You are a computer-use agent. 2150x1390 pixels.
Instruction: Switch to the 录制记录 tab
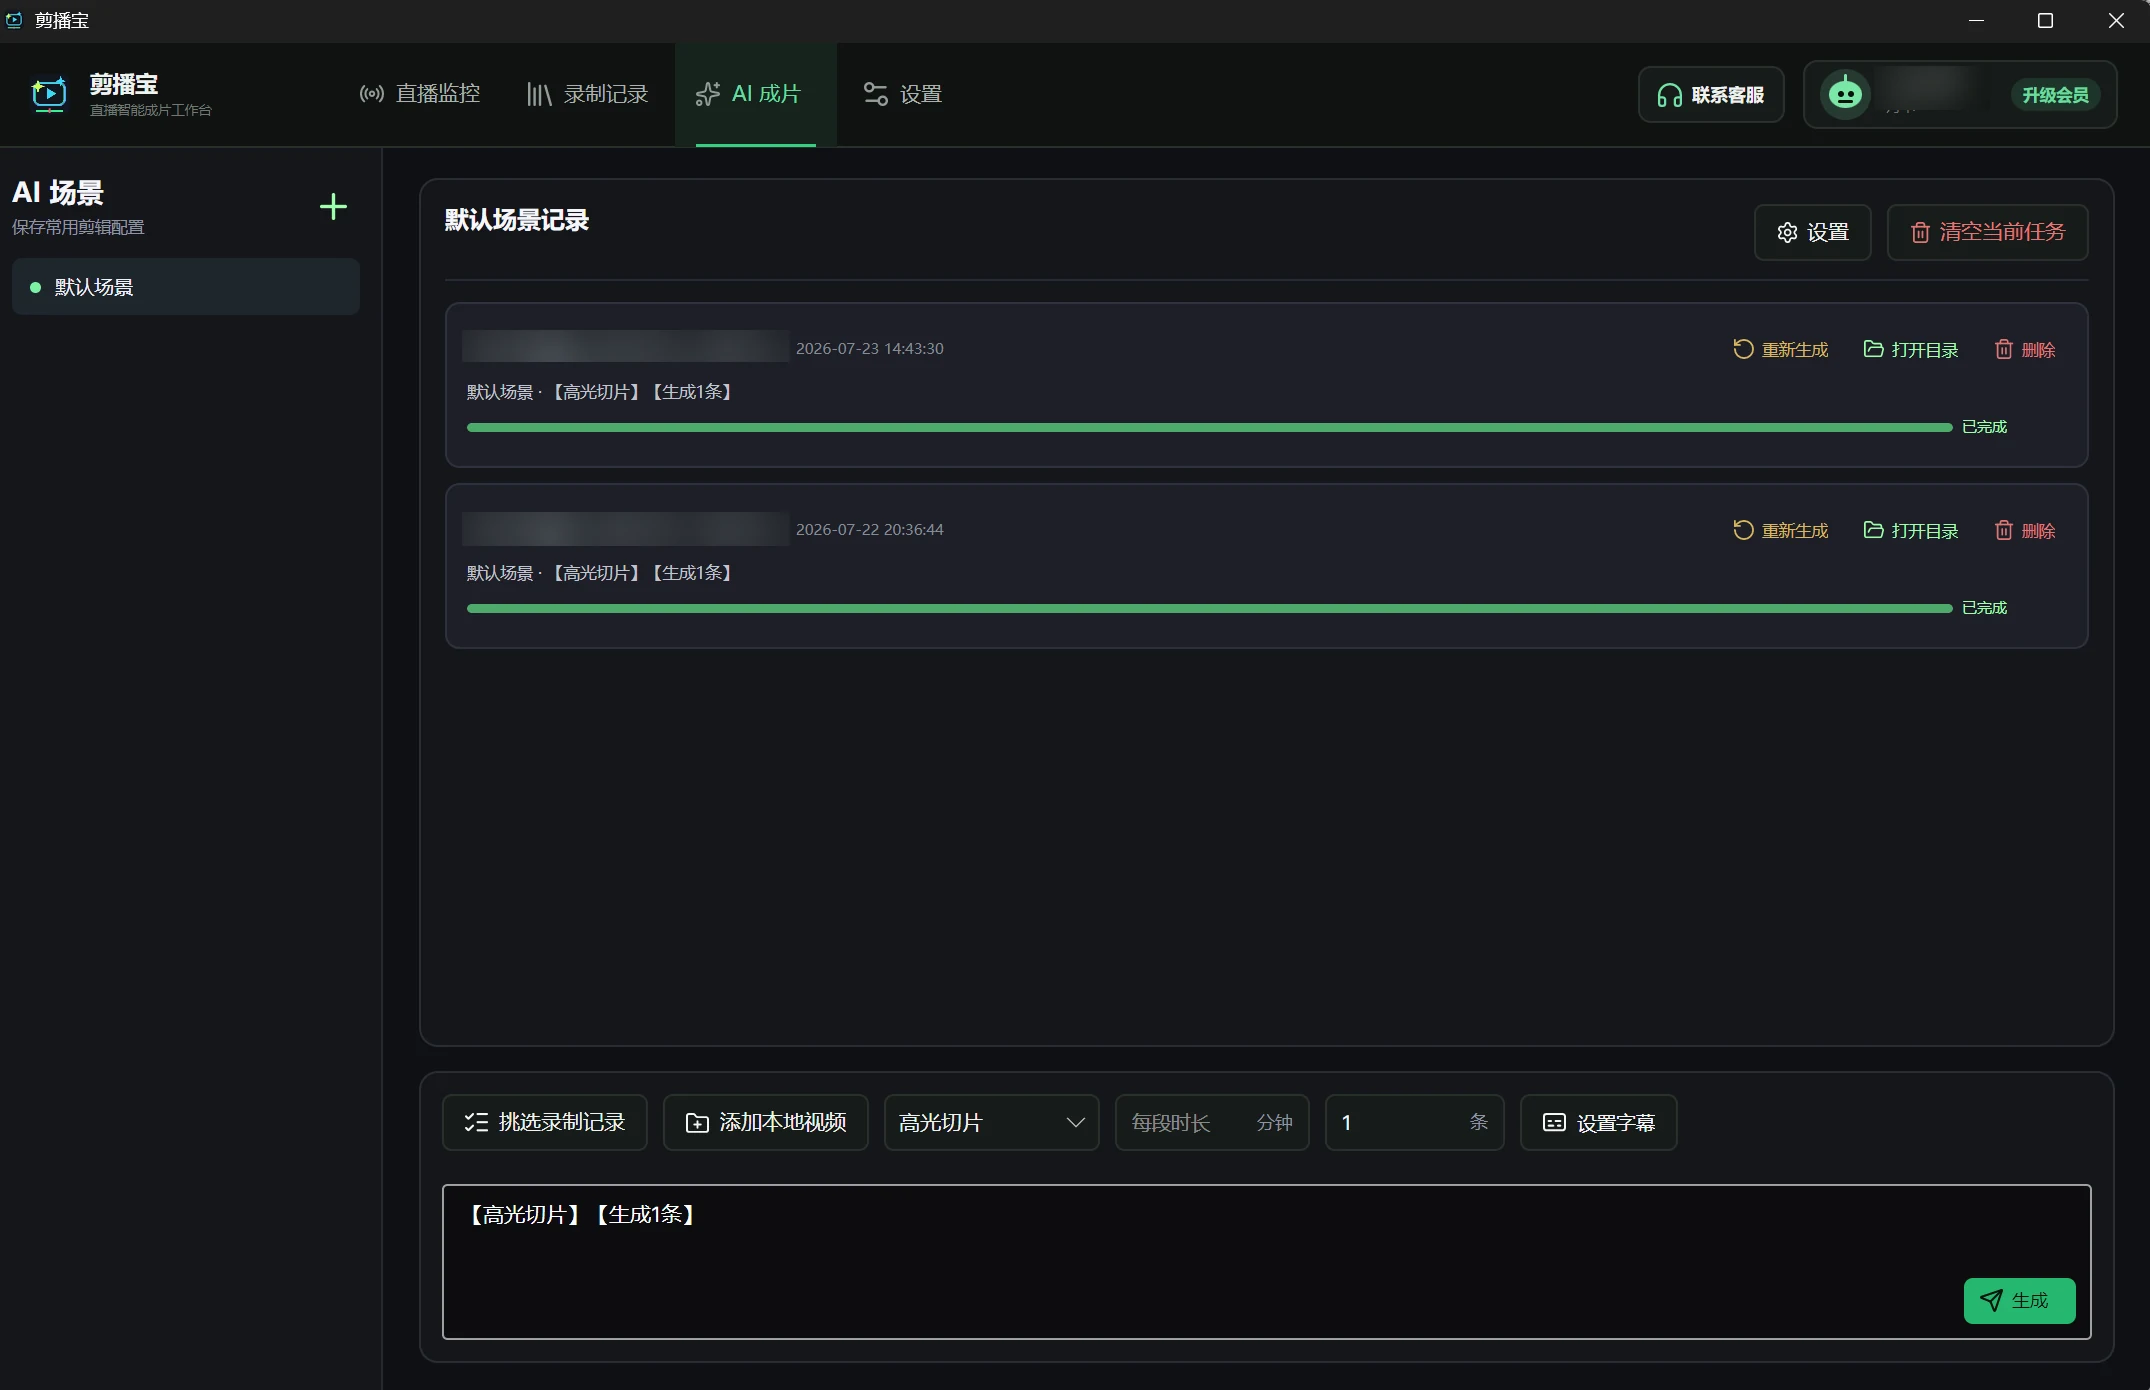click(x=588, y=94)
